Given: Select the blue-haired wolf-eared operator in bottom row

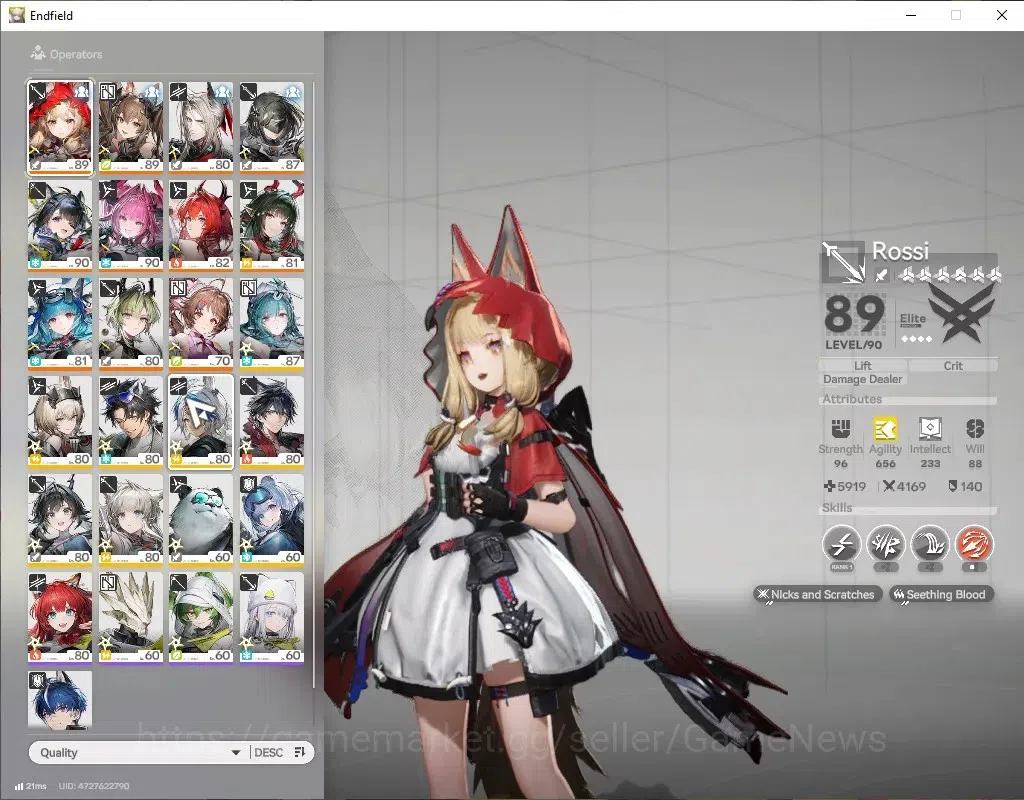Looking at the screenshot, I should [x=60, y=699].
